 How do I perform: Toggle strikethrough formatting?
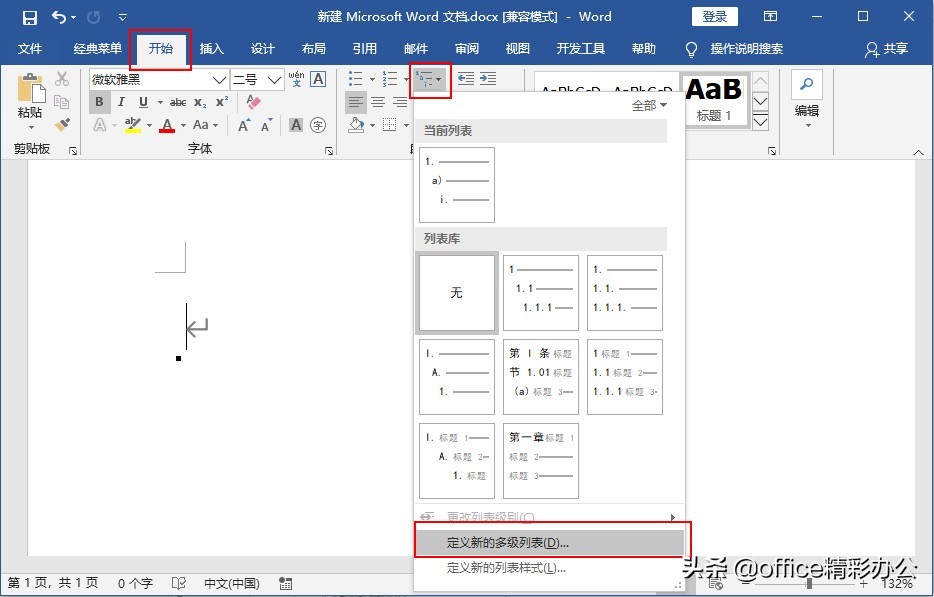coord(178,102)
